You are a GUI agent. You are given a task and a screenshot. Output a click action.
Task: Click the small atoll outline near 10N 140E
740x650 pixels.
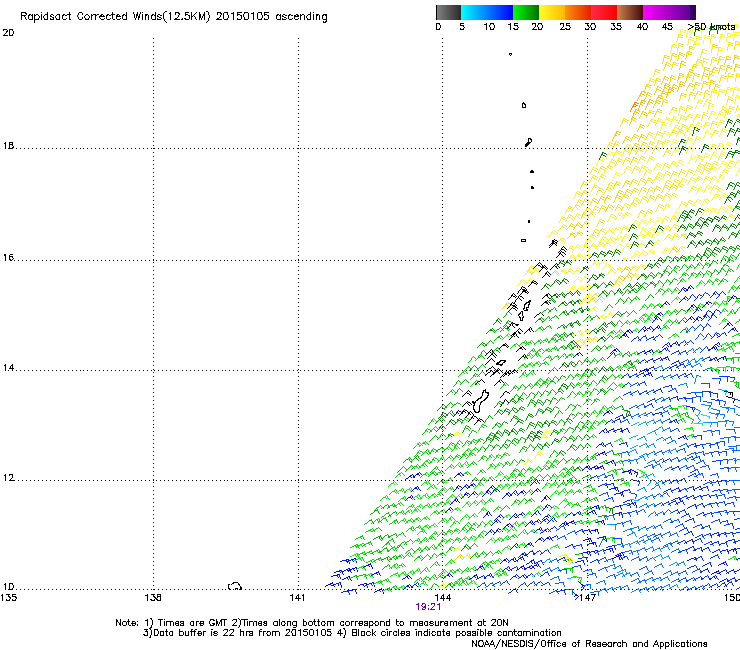(x=235, y=586)
